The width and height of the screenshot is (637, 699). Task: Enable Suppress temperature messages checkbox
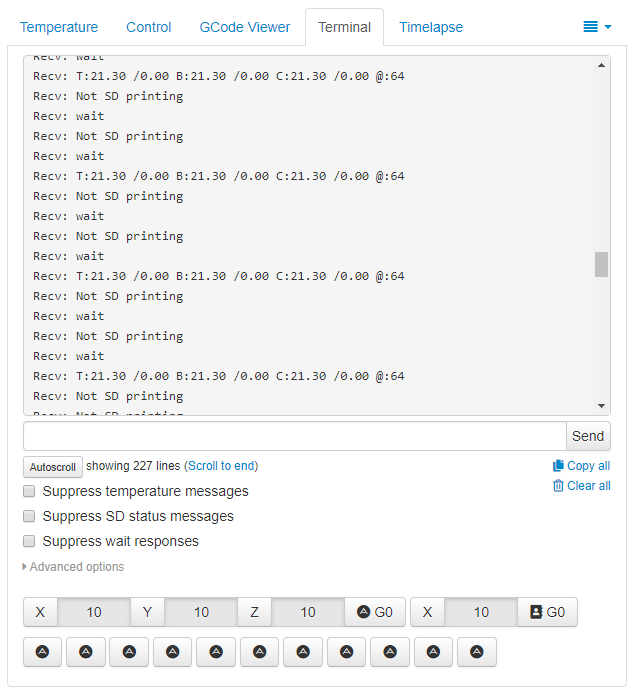[29, 491]
